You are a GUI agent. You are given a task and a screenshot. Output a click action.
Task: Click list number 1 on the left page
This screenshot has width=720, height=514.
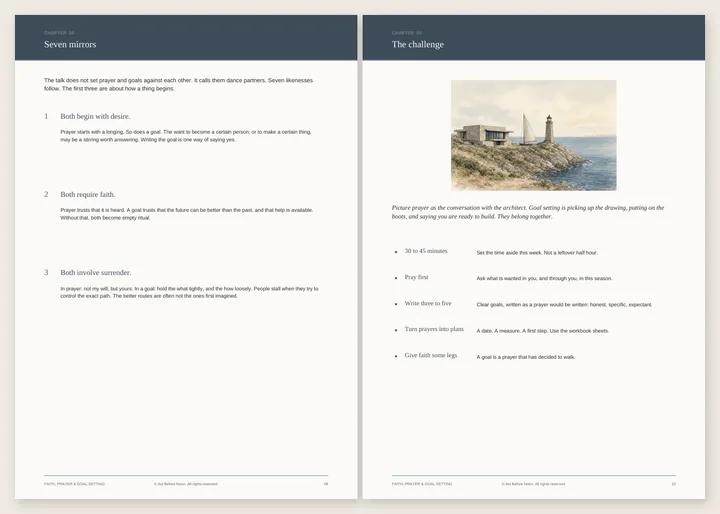(x=46, y=117)
